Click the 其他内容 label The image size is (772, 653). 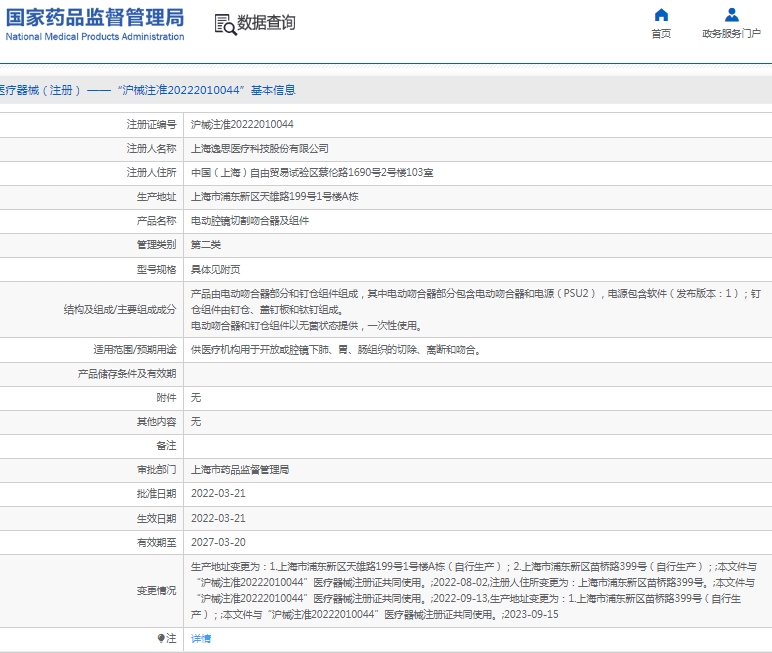(x=157, y=422)
